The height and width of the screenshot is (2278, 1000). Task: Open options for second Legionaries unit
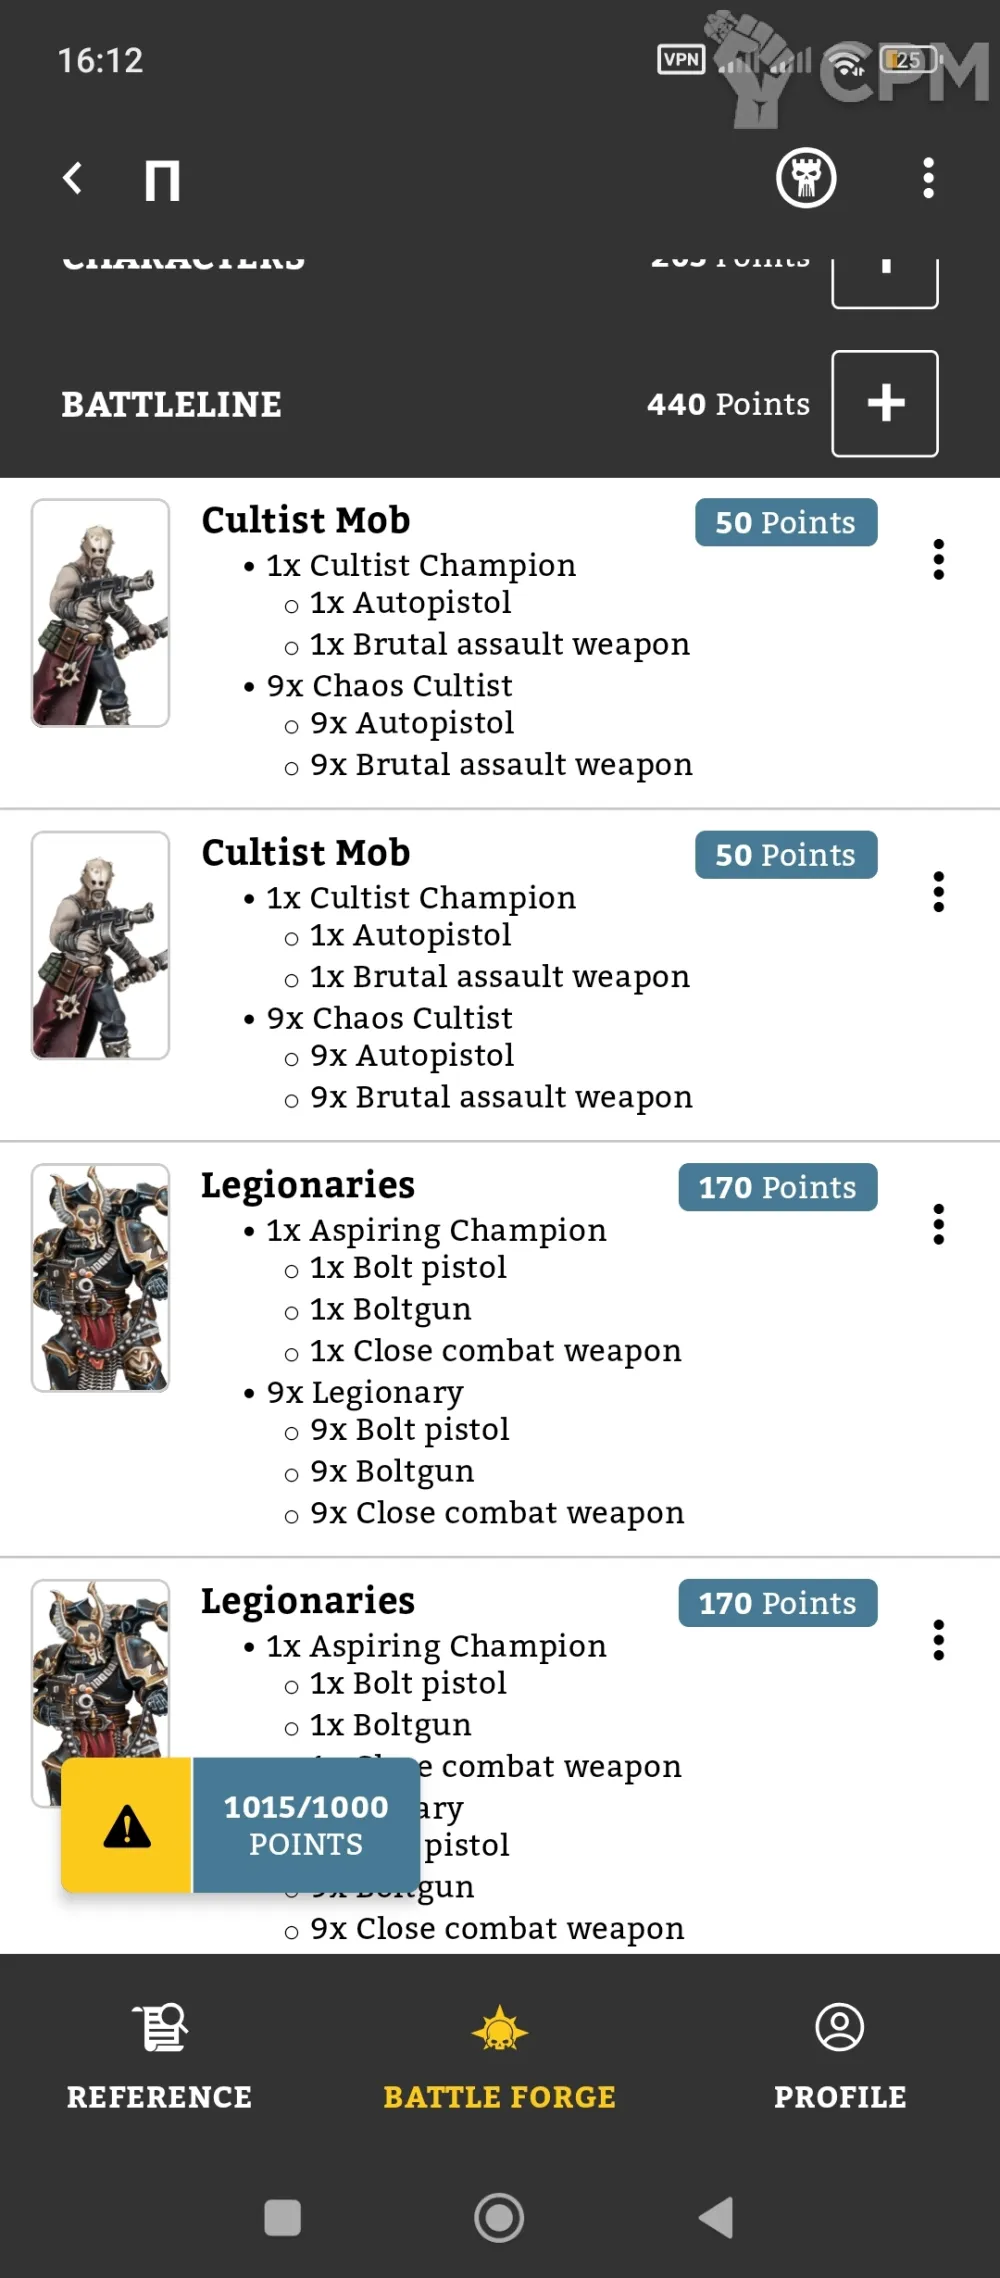pos(938,1640)
